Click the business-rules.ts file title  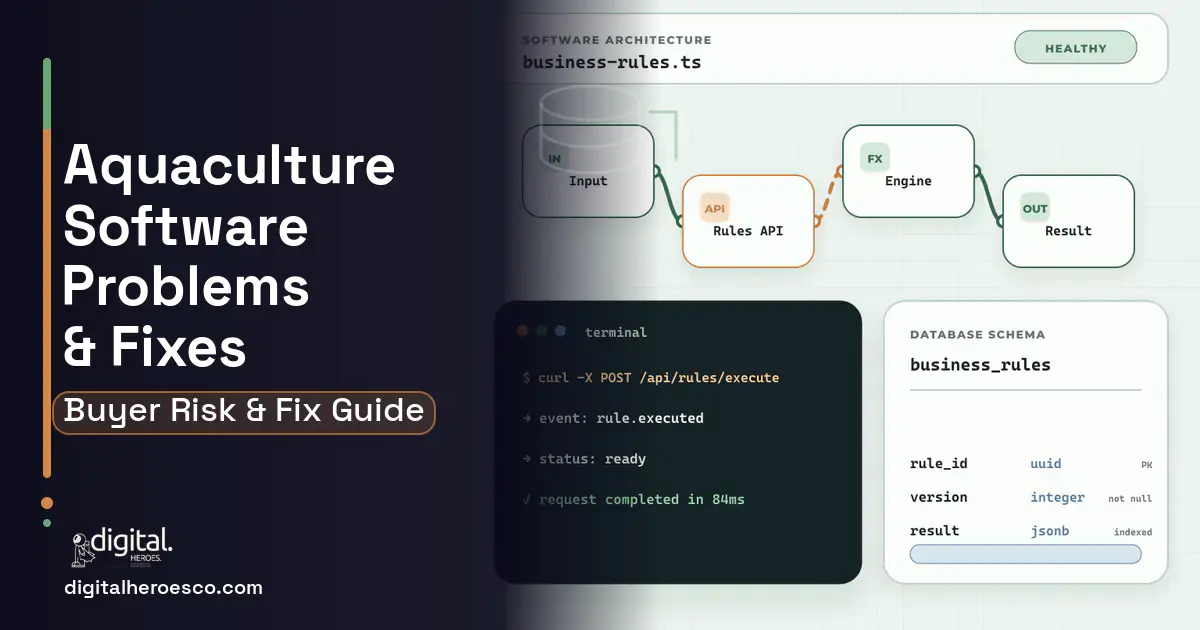click(612, 62)
